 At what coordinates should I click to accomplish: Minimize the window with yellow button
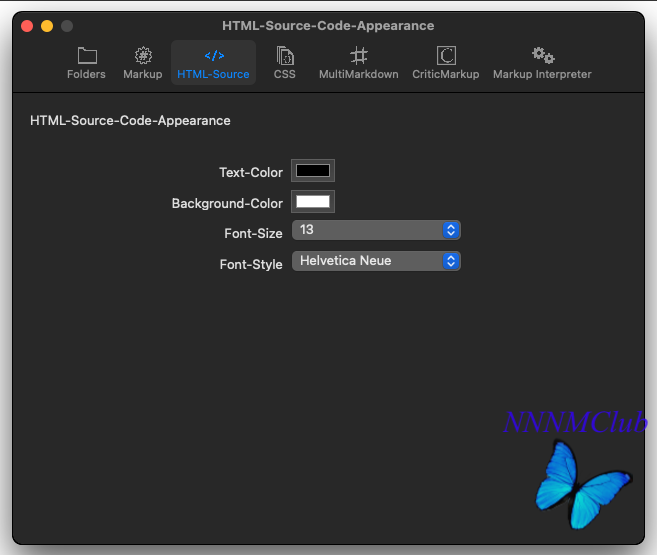(x=47, y=26)
